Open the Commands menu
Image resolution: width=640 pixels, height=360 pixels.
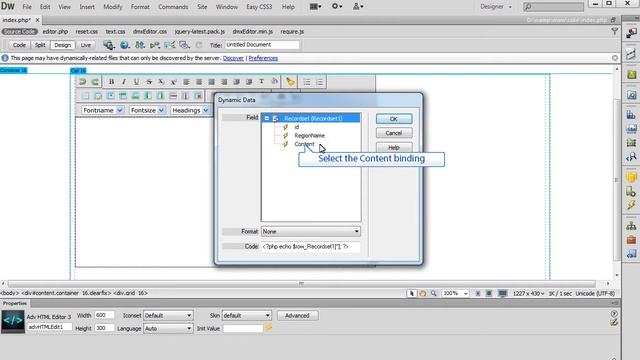[x=173, y=7]
